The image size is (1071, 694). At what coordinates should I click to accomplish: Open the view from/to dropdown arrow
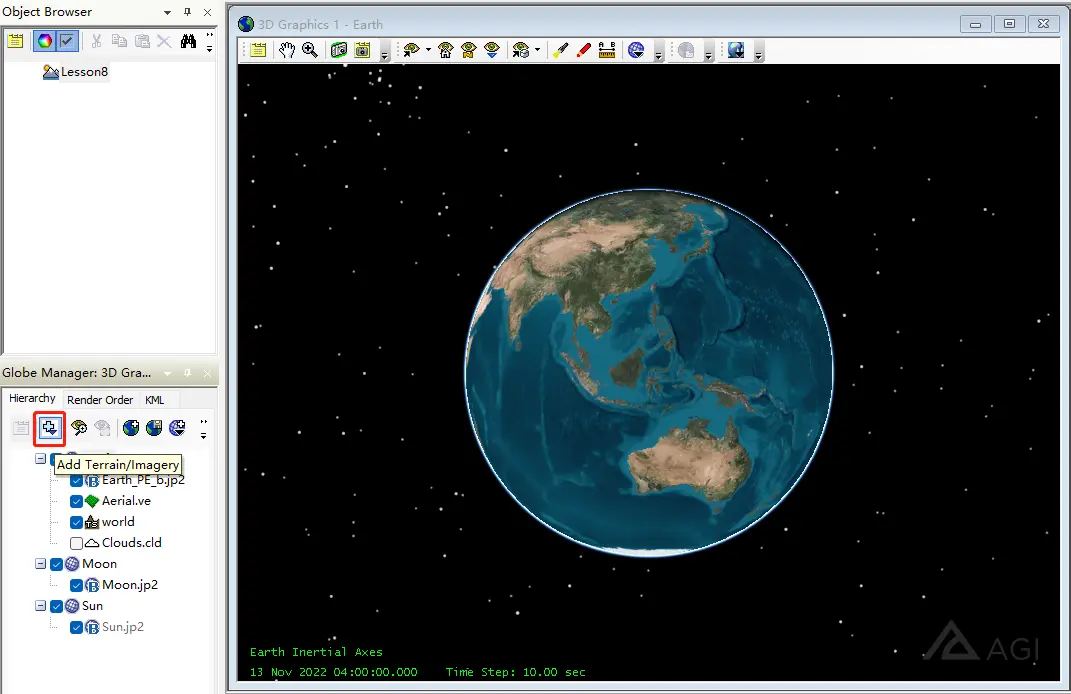click(x=428, y=50)
